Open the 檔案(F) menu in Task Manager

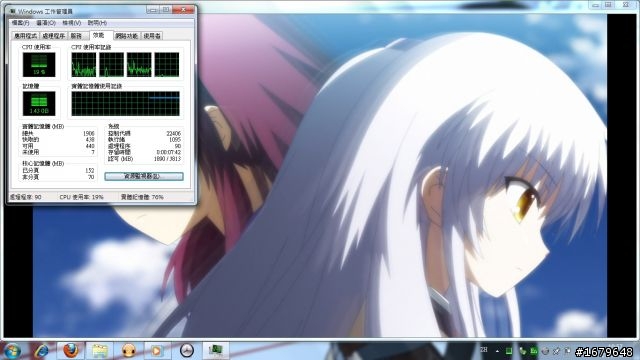pos(20,23)
